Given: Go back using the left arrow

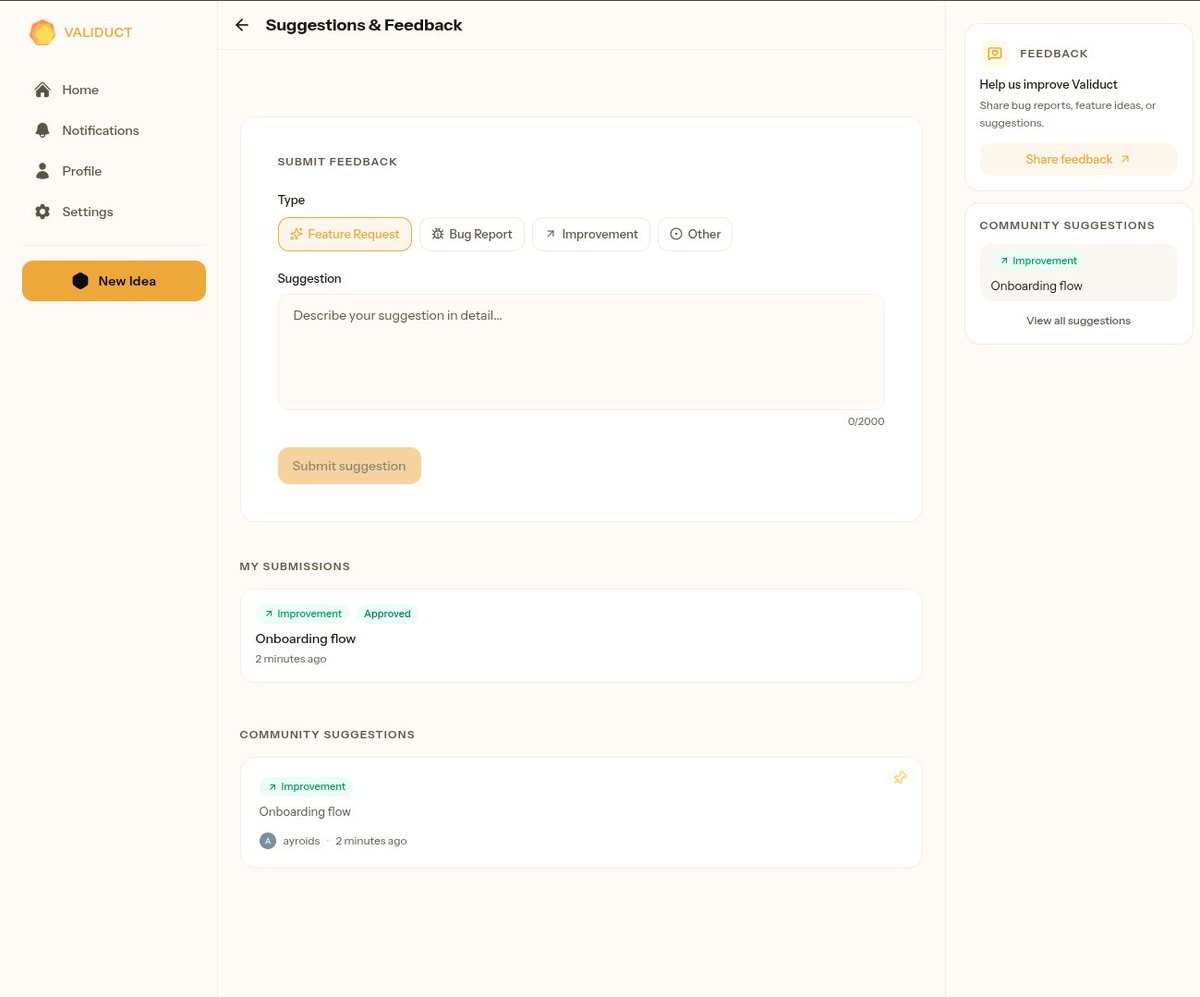Looking at the screenshot, I should coord(242,25).
